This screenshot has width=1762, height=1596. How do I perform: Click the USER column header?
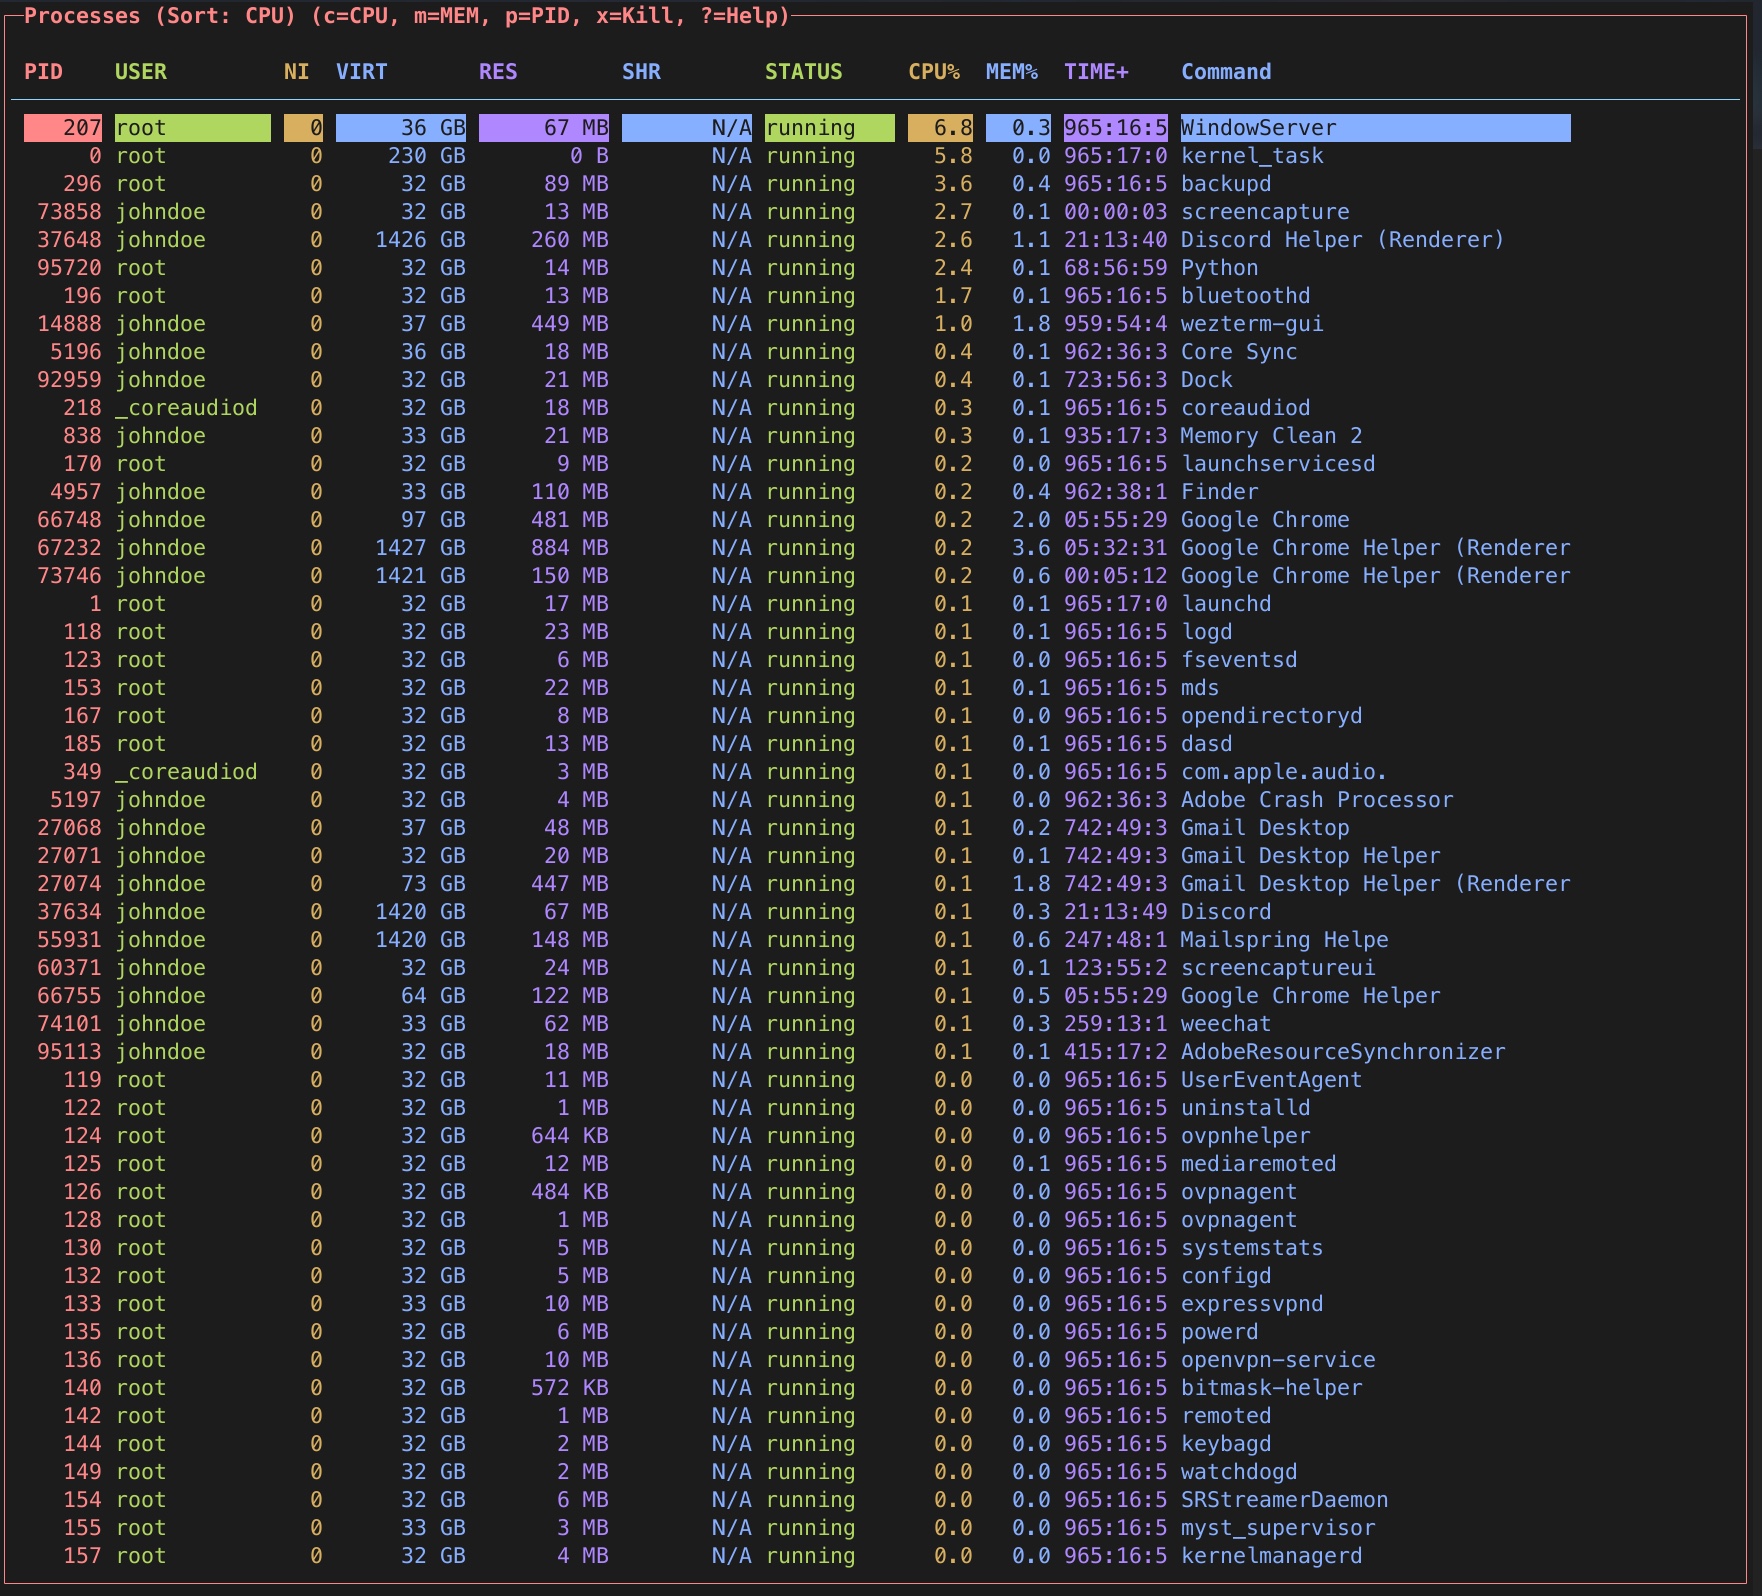point(141,72)
